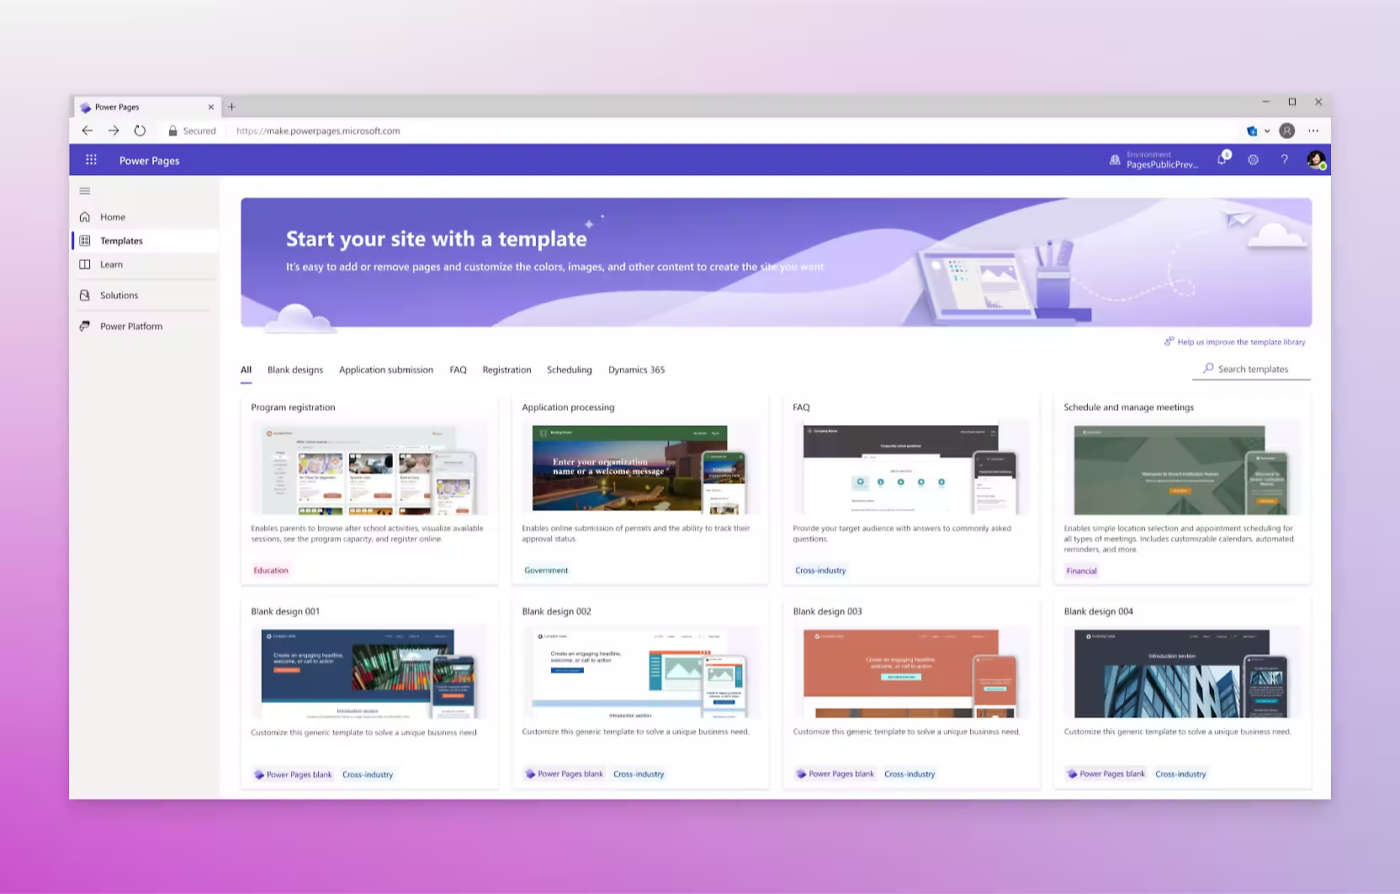This screenshot has height=894, width=1400.
Task: Close the Power Pages browser tab
Action: tap(211, 107)
